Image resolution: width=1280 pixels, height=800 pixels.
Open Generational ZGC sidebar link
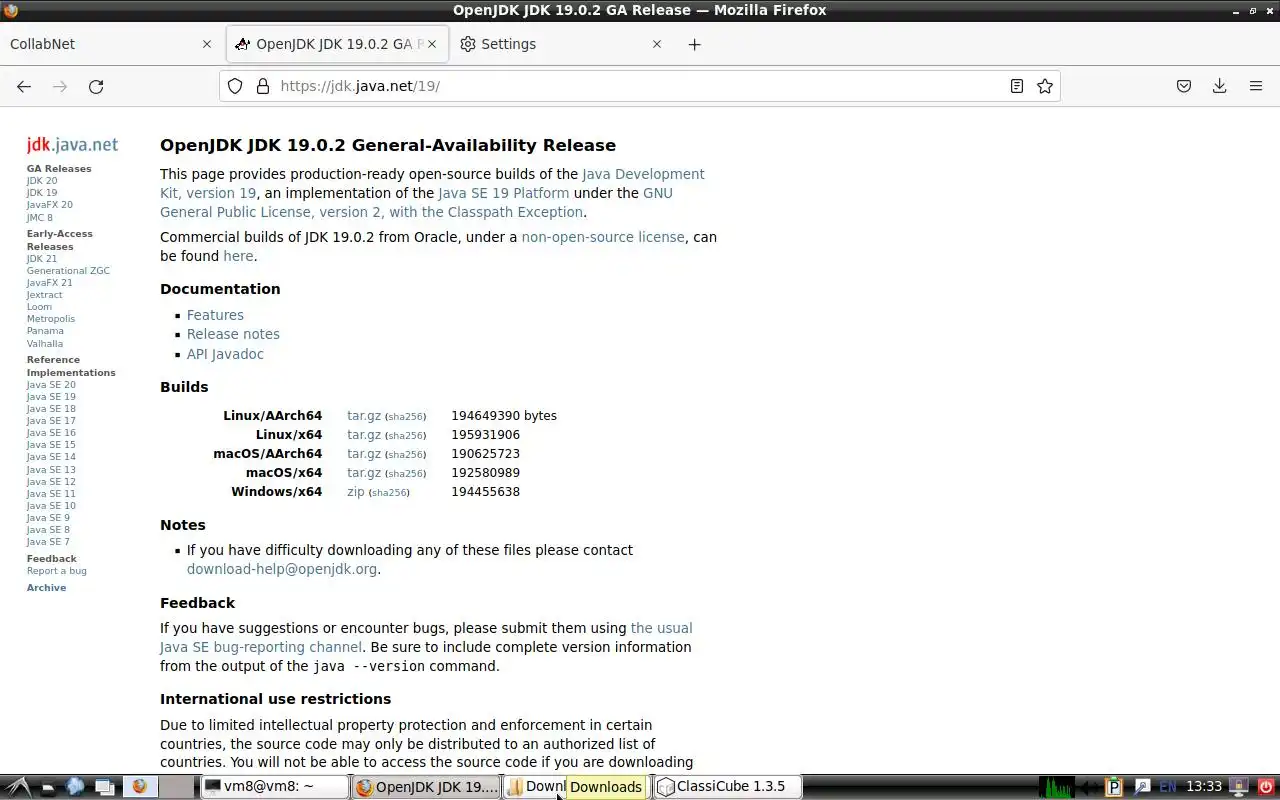(68, 271)
